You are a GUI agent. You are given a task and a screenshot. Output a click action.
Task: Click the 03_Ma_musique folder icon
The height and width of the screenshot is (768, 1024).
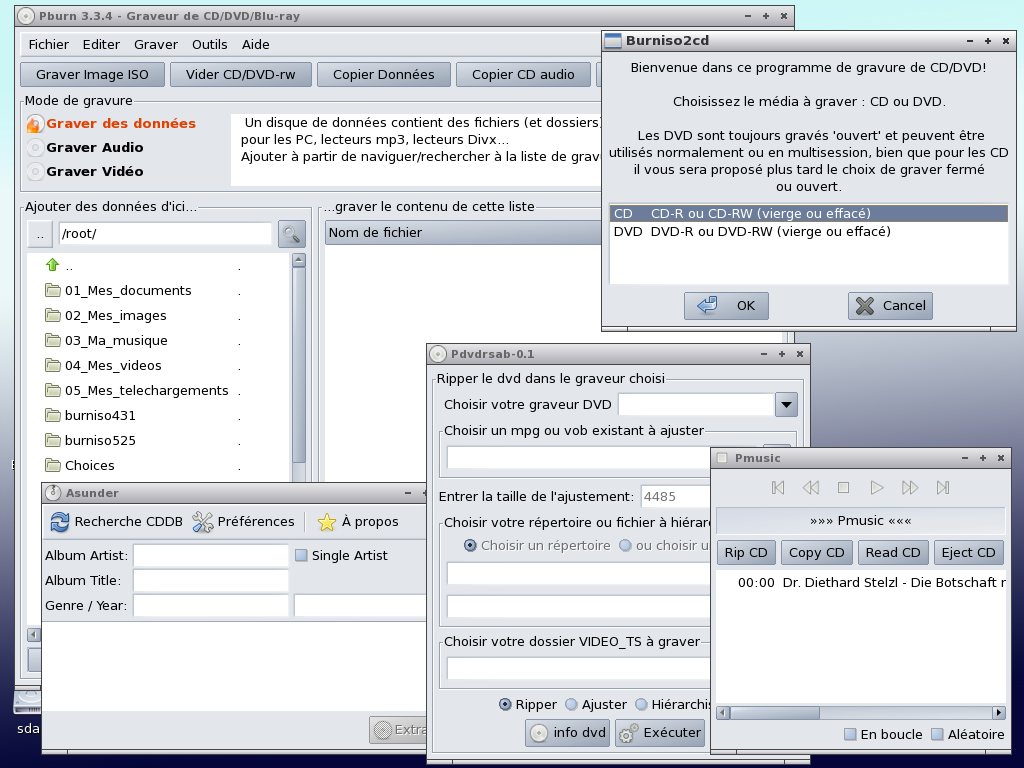(53, 340)
